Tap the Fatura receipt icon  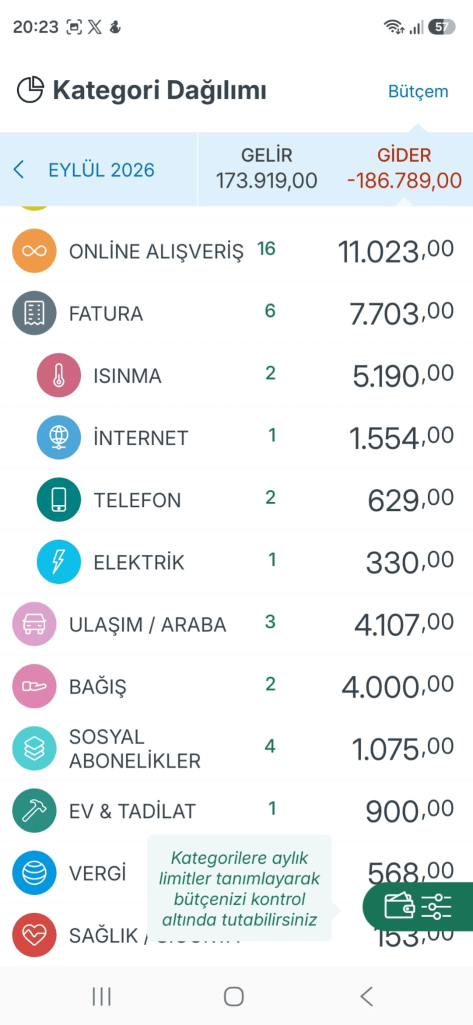tap(34, 313)
